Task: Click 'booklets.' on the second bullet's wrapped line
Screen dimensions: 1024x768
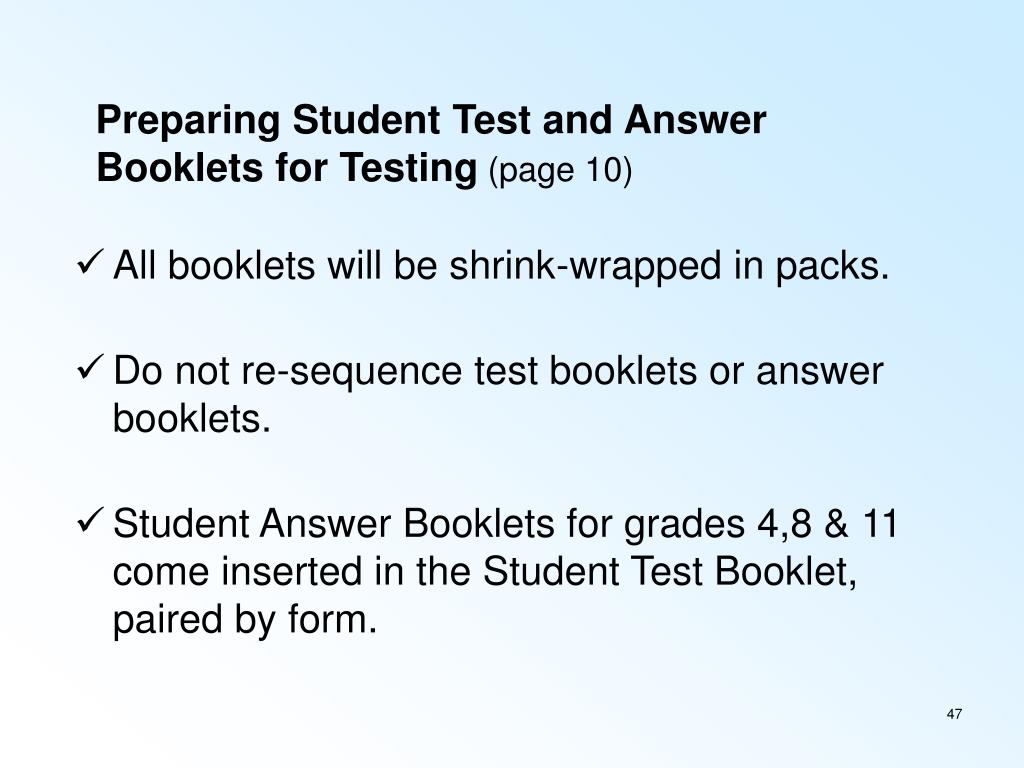Action: pos(191,418)
